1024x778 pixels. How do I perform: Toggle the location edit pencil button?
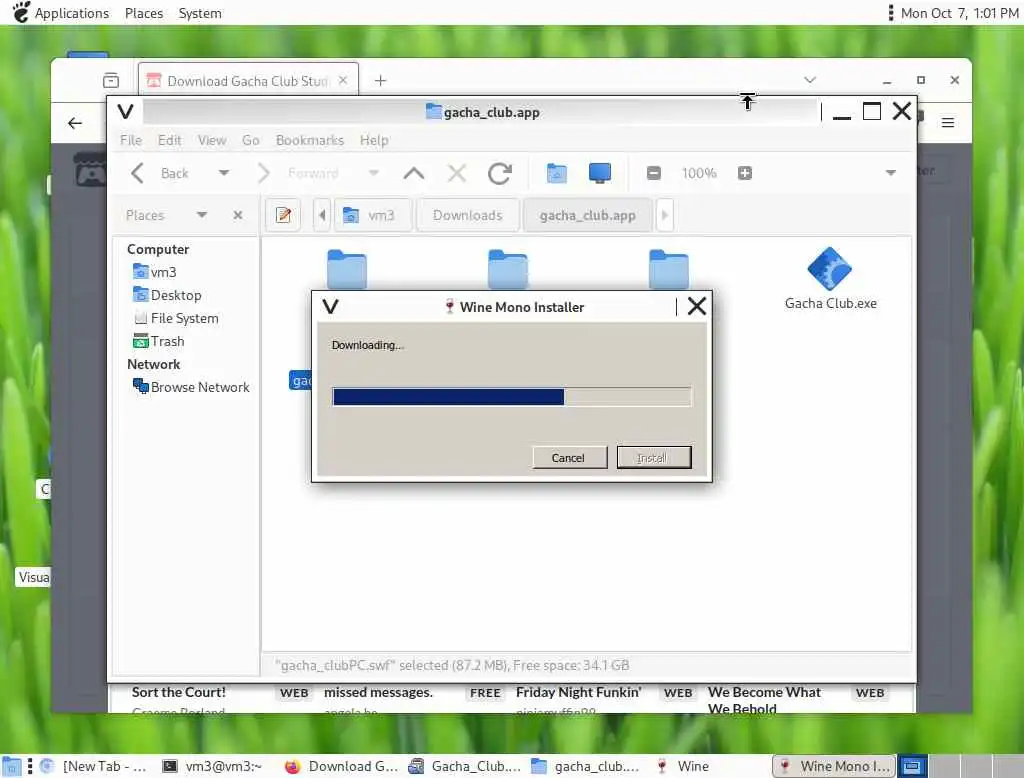283,215
